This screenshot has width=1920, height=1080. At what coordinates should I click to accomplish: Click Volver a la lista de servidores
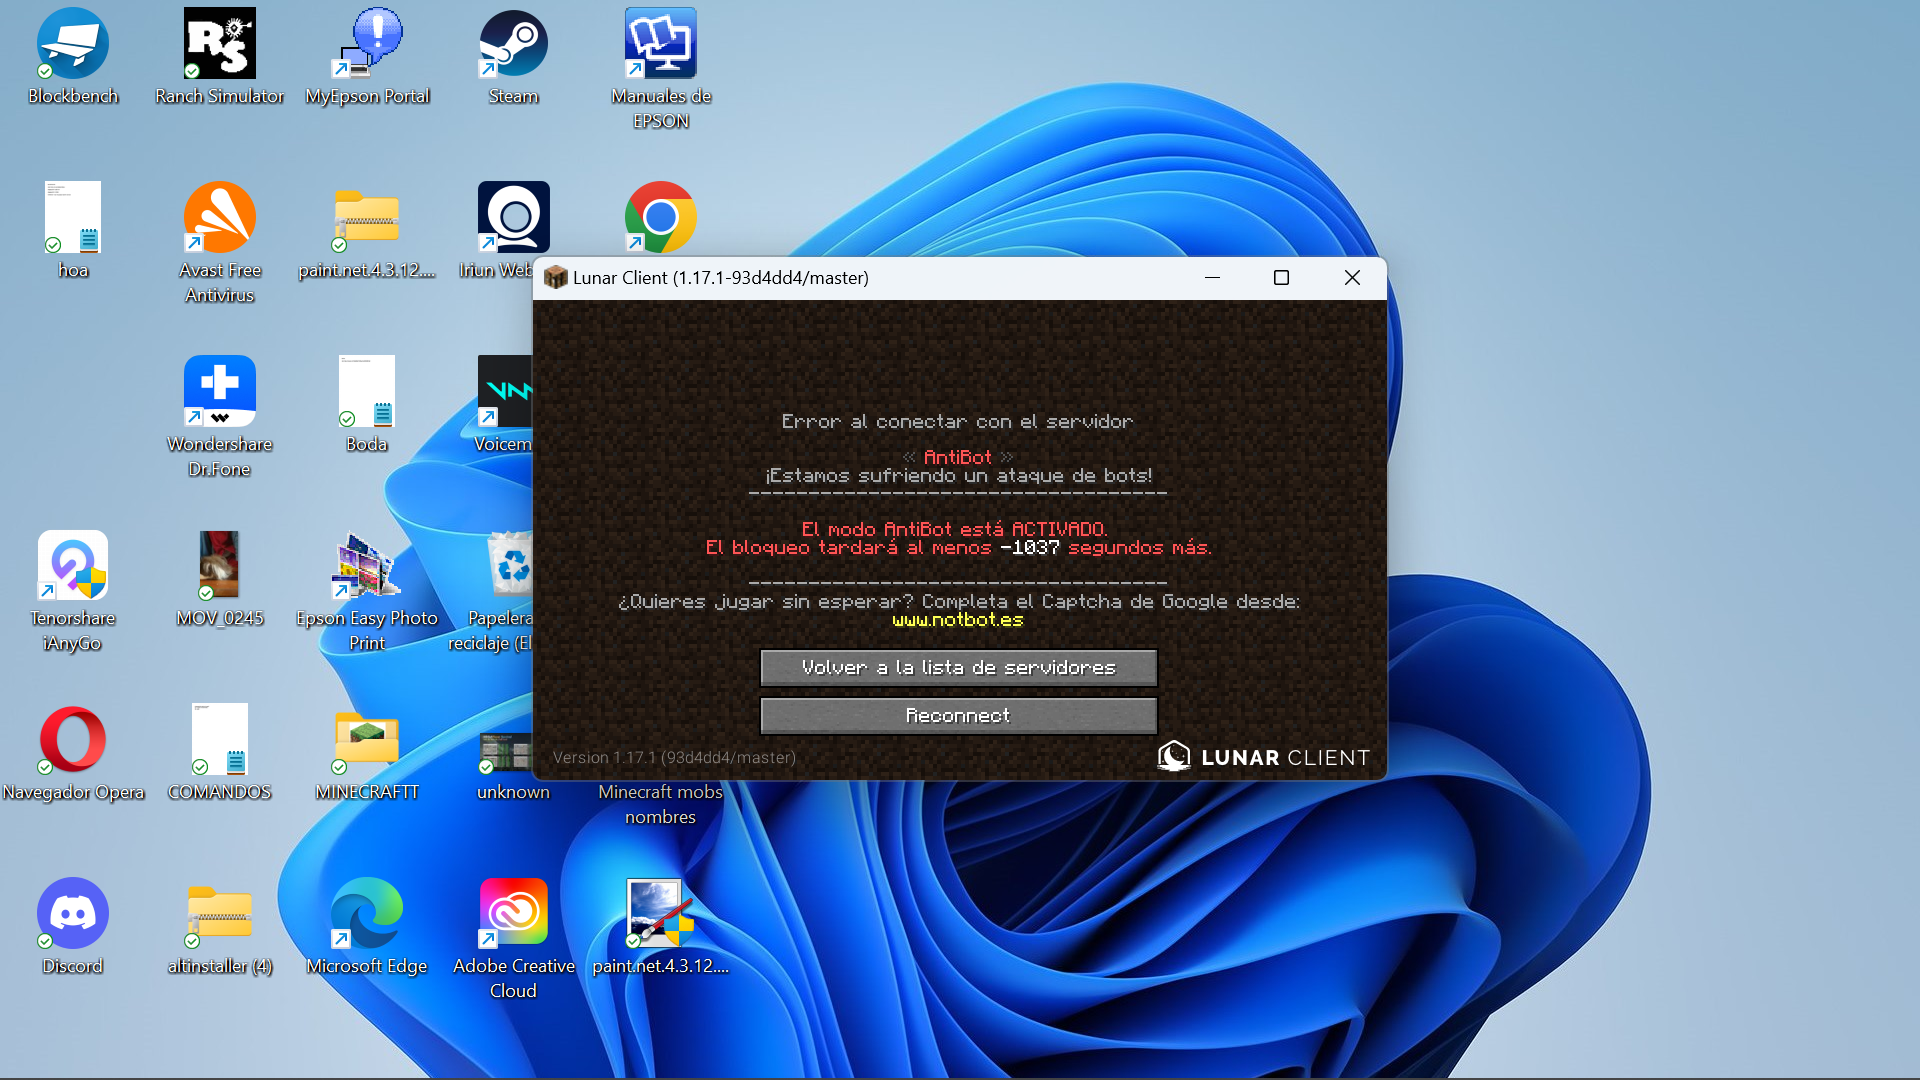coord(958,668)
